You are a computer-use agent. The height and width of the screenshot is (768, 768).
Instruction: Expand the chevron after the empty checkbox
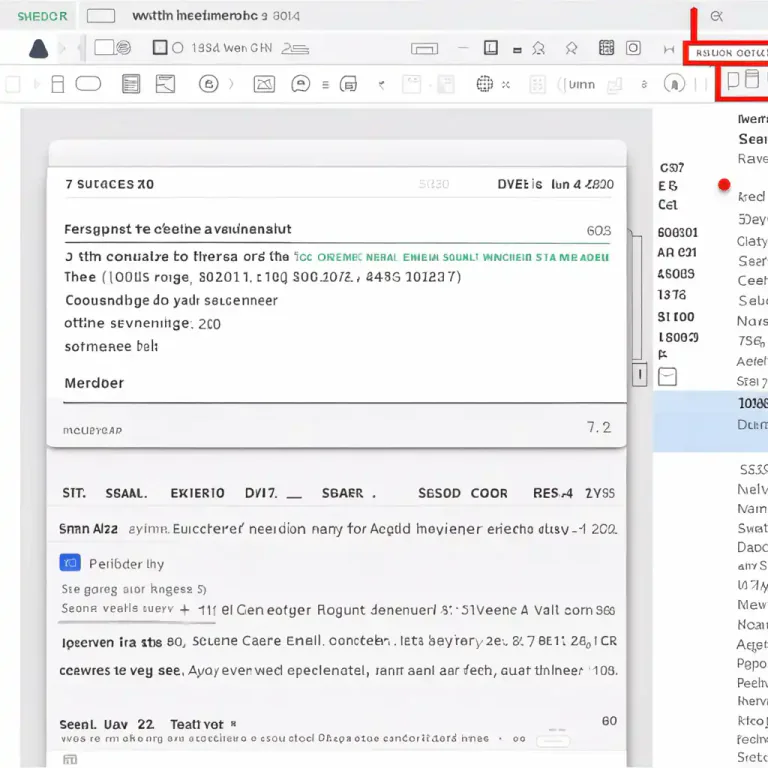(36, 84)
